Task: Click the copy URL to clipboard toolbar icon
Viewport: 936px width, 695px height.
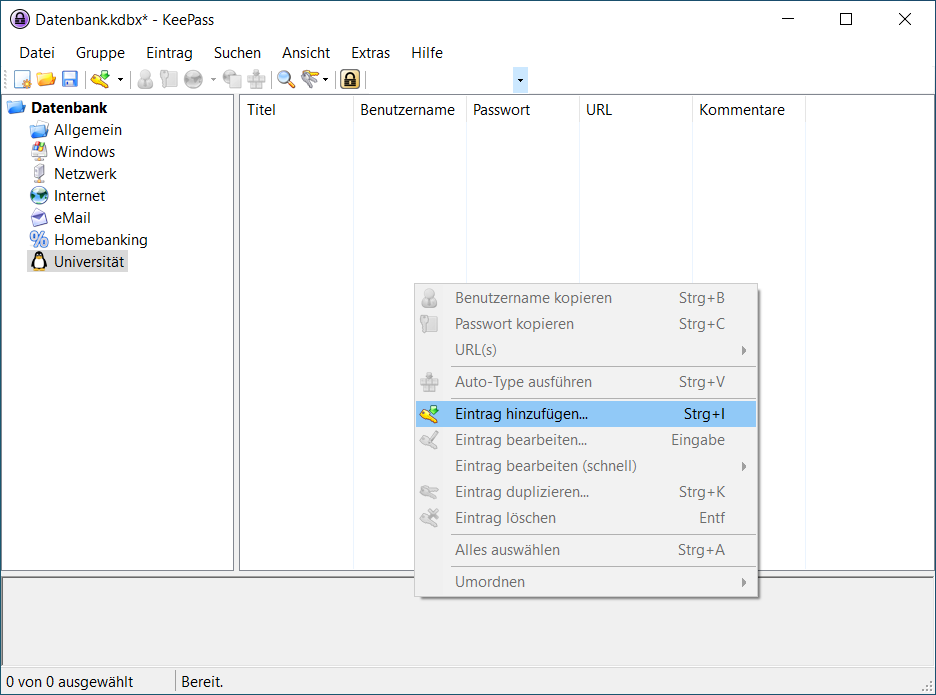Action: [x=232, y=79]
